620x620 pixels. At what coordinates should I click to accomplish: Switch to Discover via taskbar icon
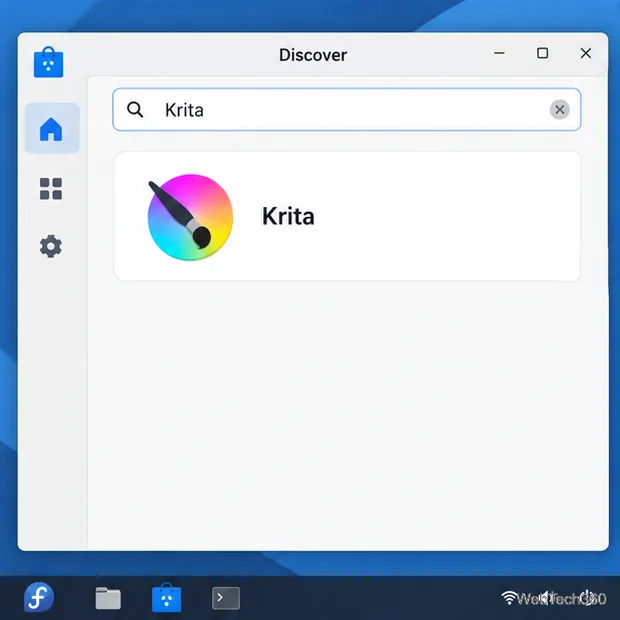(166, 597)
